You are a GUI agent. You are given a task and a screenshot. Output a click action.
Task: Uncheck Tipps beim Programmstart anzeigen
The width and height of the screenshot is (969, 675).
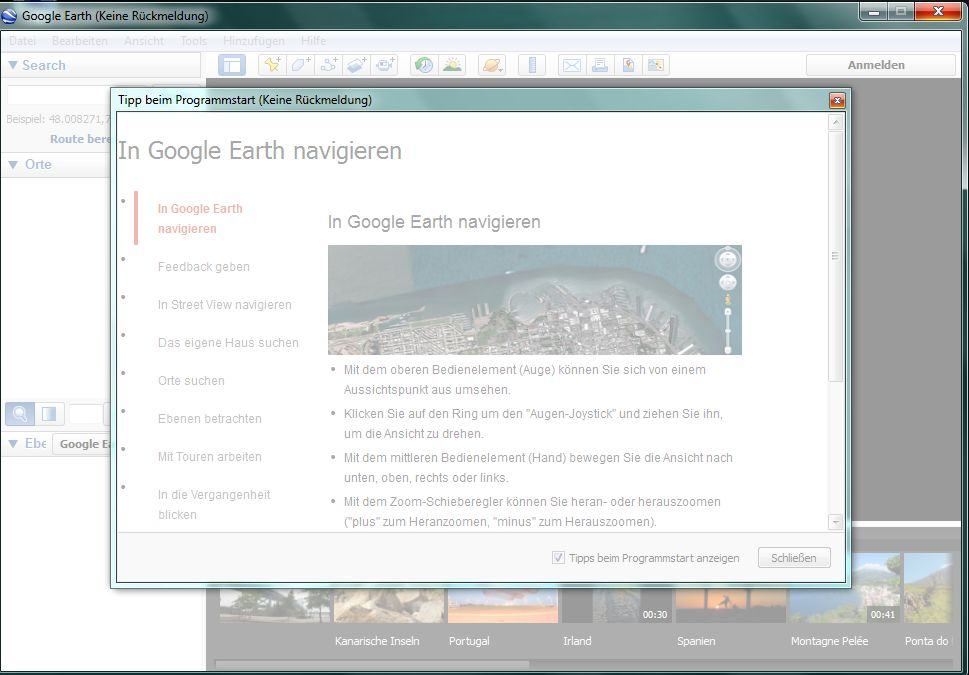[558, 558]
